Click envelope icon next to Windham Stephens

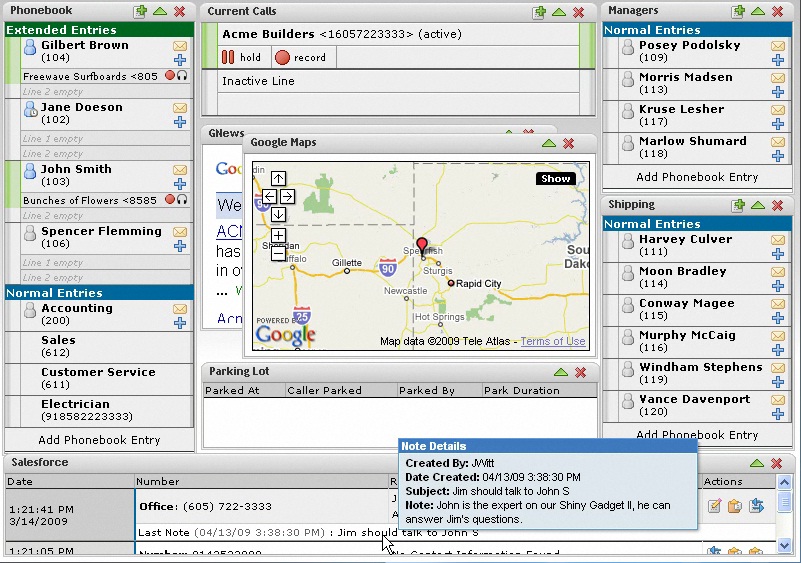click(x=778, y=368)
